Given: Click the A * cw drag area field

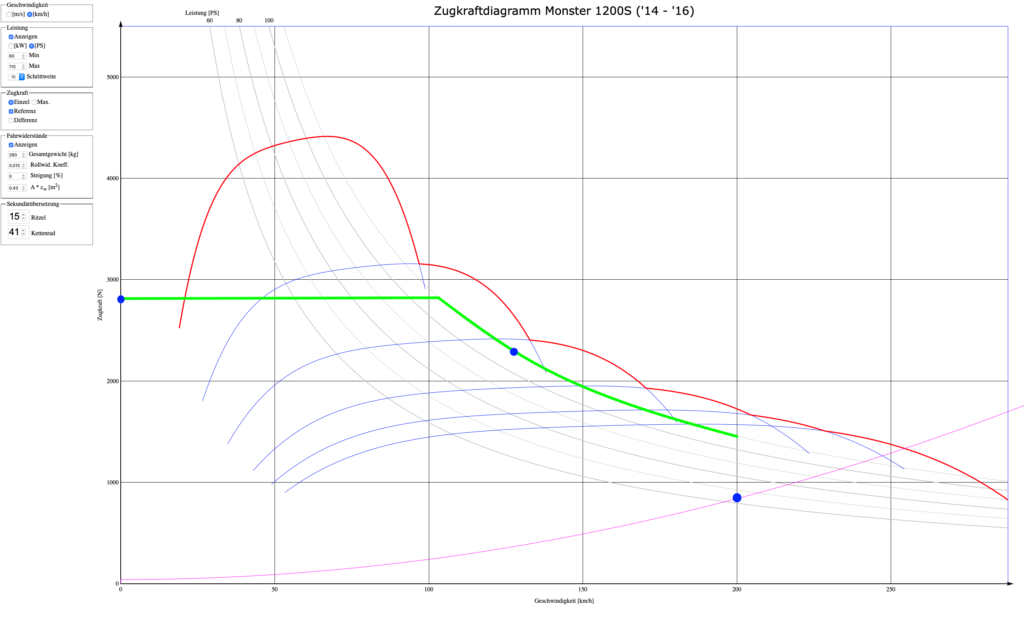Looking at the screenshot, I should tap(17, 187).
